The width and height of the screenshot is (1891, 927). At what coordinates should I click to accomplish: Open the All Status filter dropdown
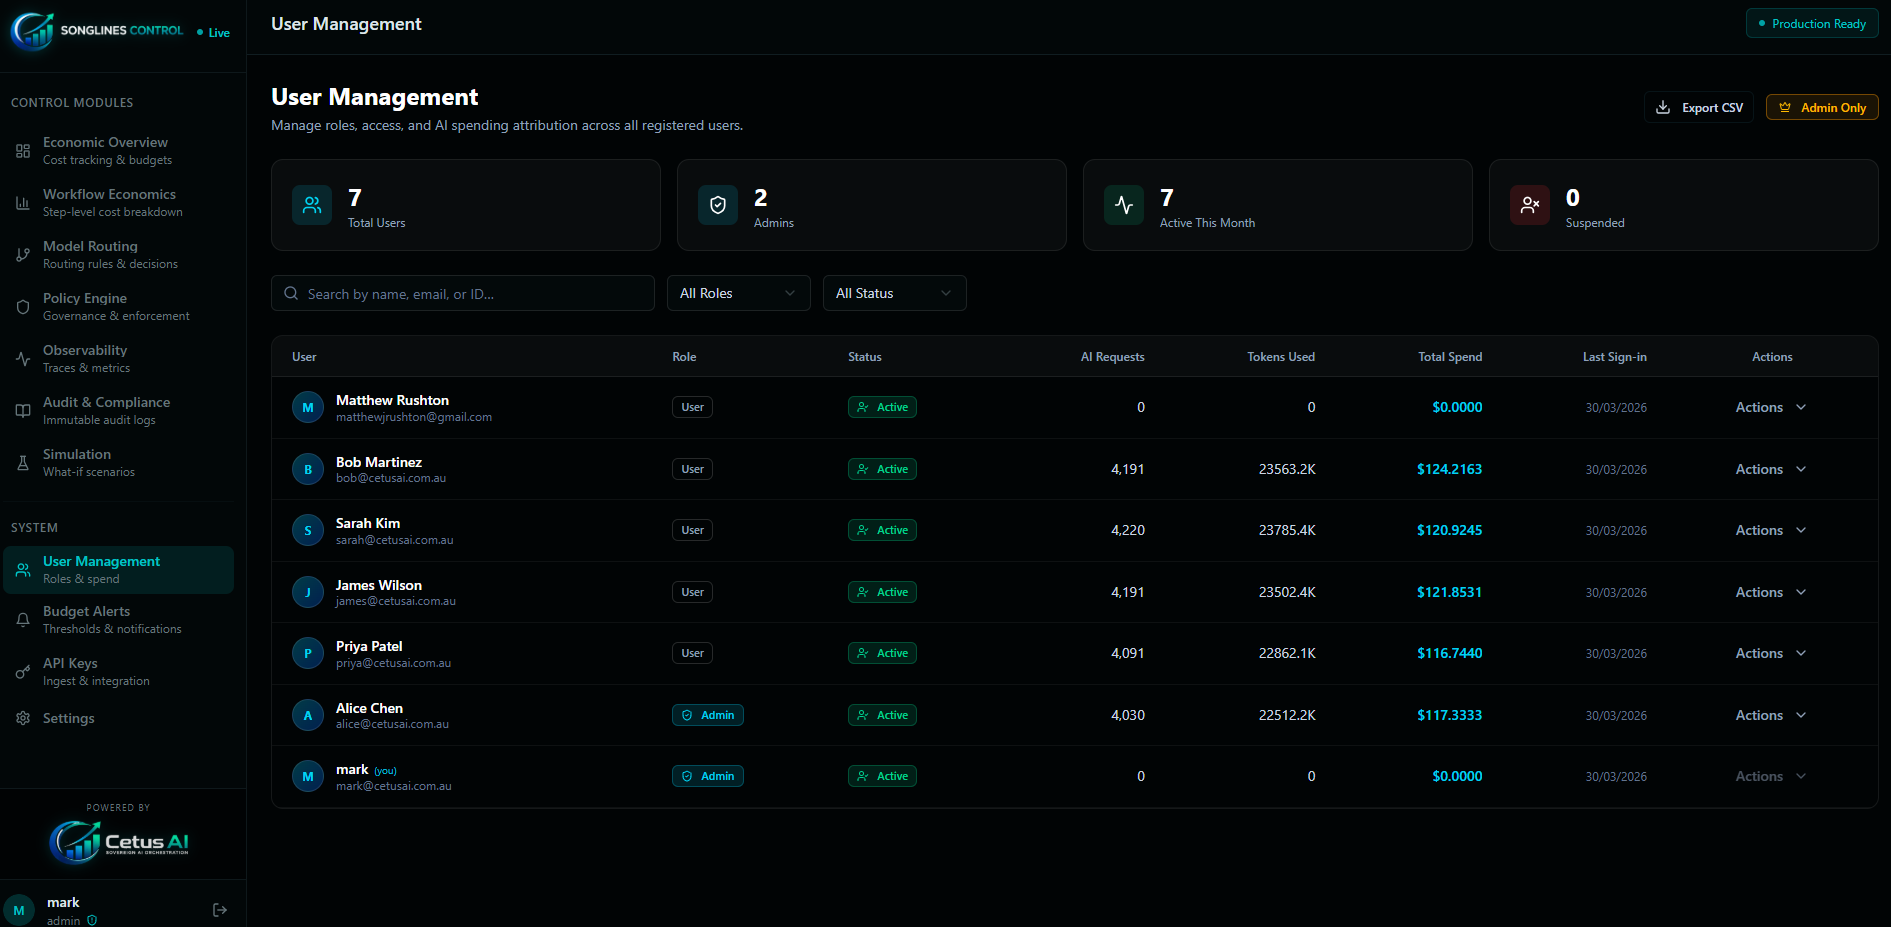(x=894, y=292)
